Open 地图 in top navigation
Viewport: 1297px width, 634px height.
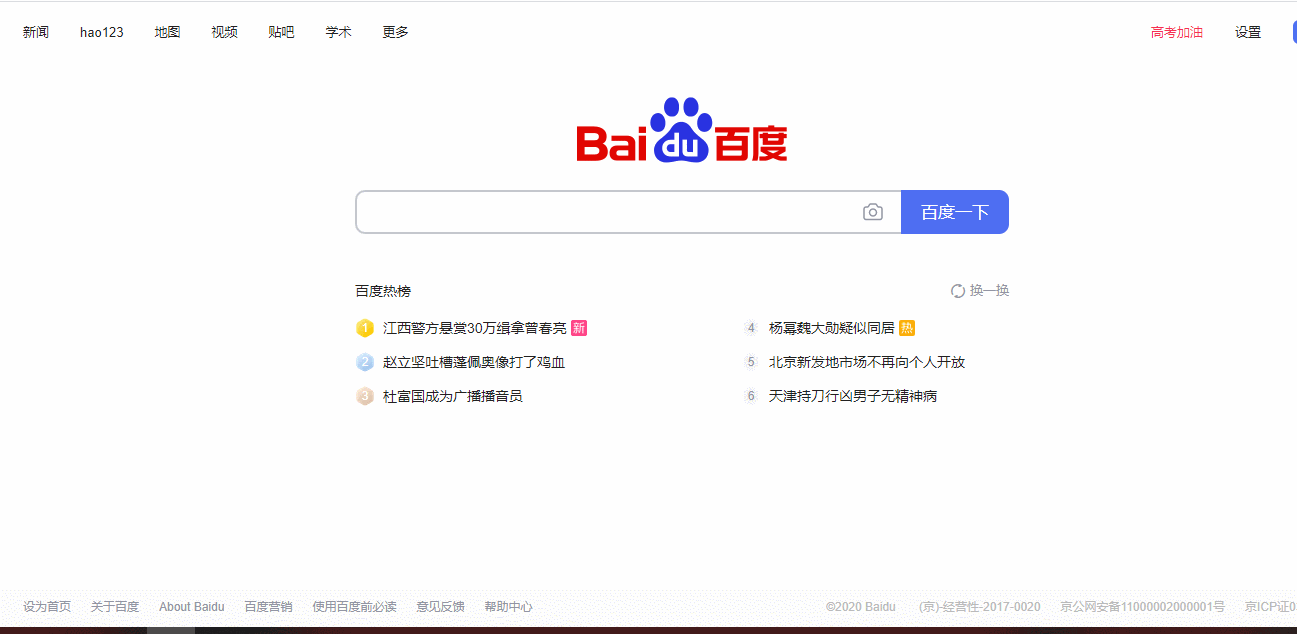(167, 32)
